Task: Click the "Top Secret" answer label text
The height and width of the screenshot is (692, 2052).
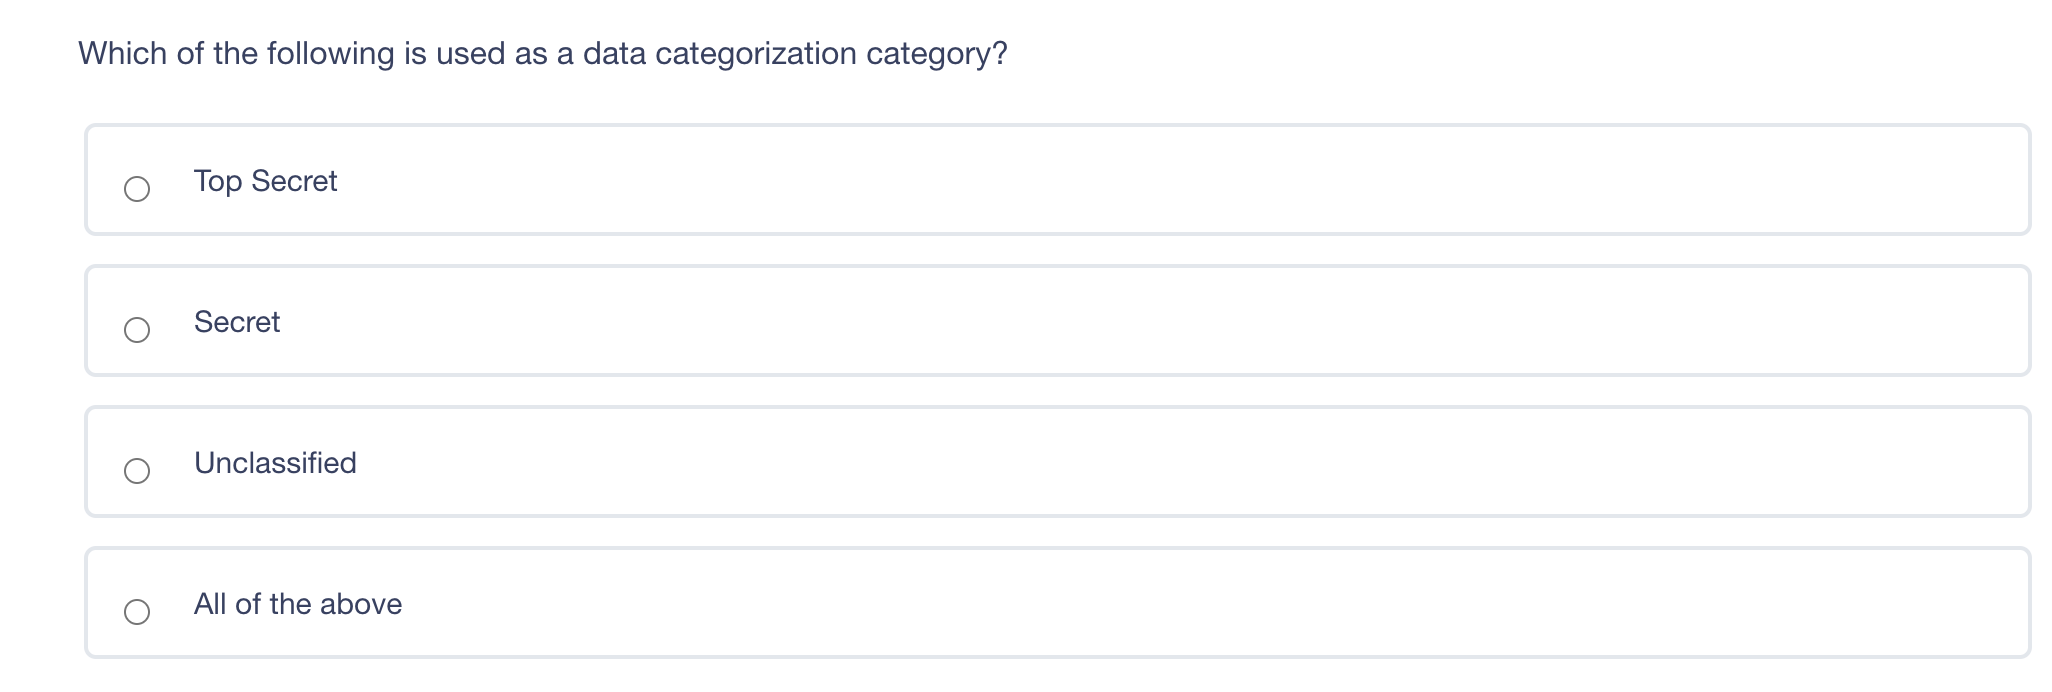Action: point(265,181)
